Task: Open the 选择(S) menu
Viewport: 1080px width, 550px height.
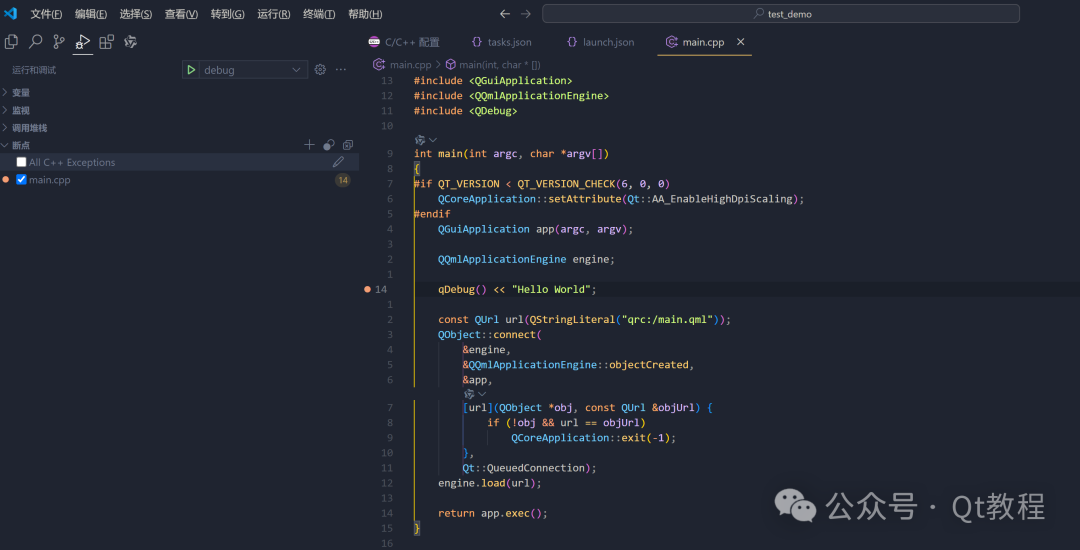Action: pos(136,14)
